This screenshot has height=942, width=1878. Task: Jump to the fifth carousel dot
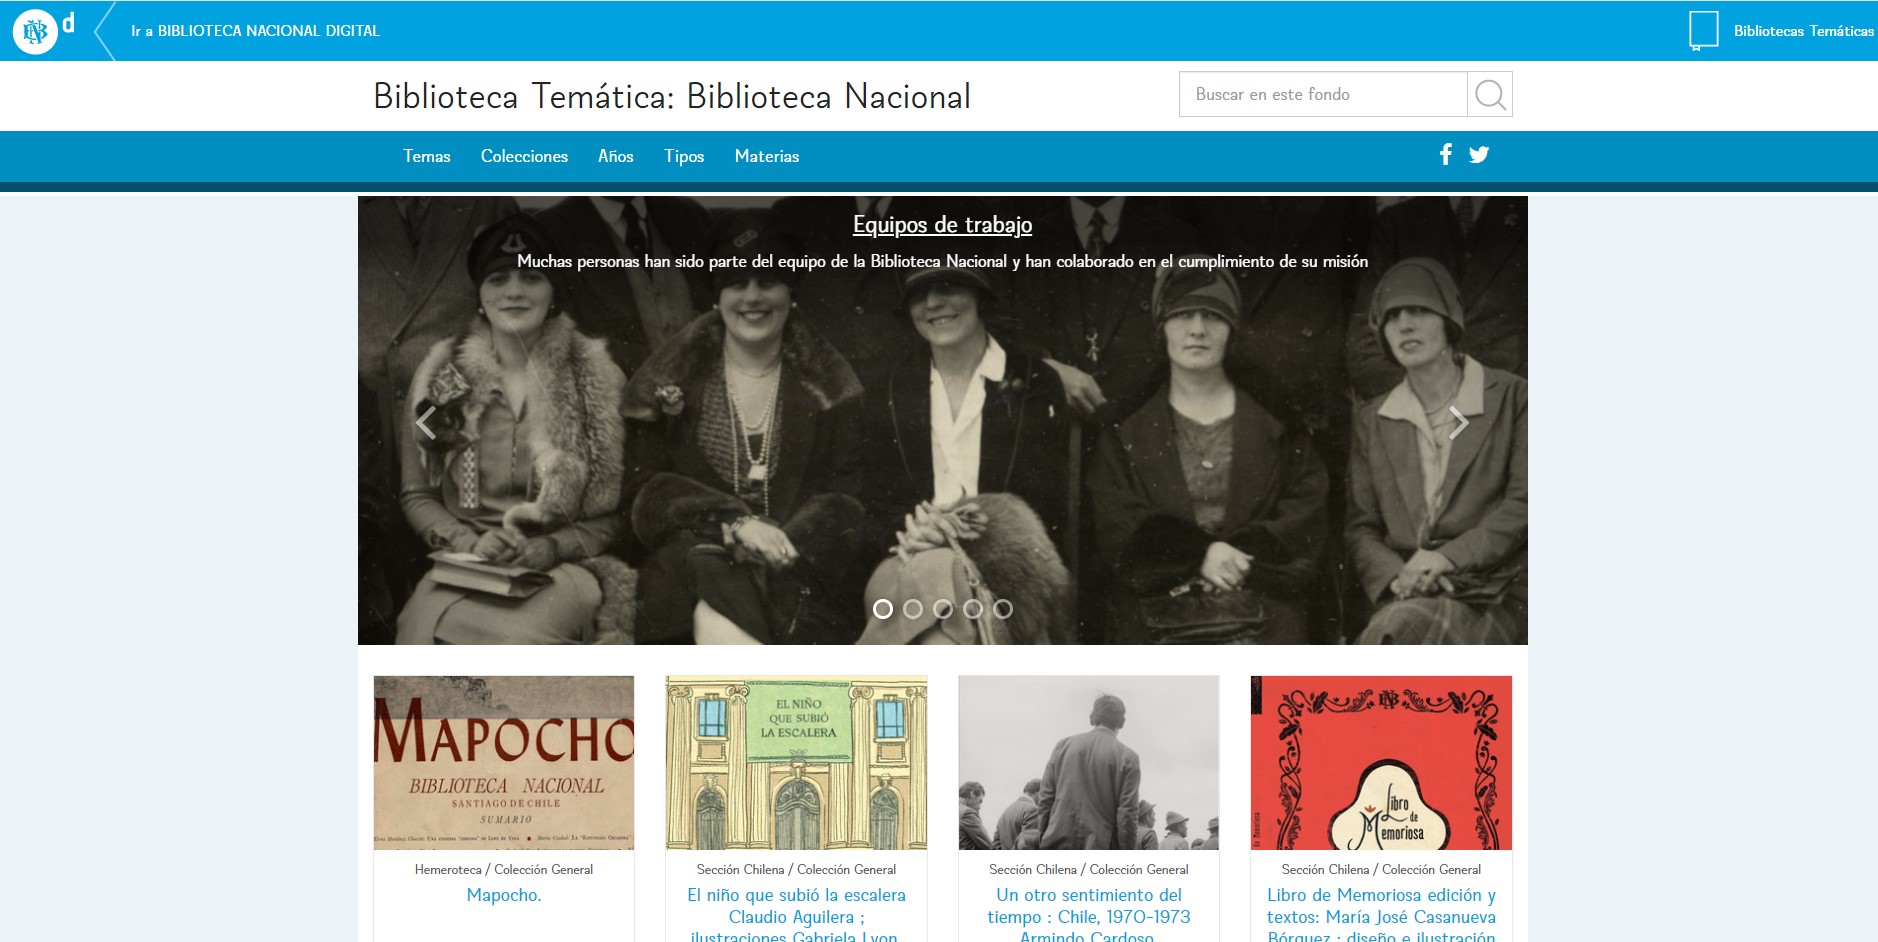point(1002,609)
